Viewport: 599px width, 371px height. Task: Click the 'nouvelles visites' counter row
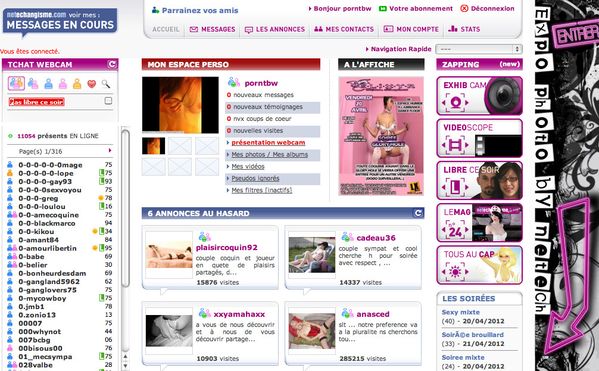point(273,131)
